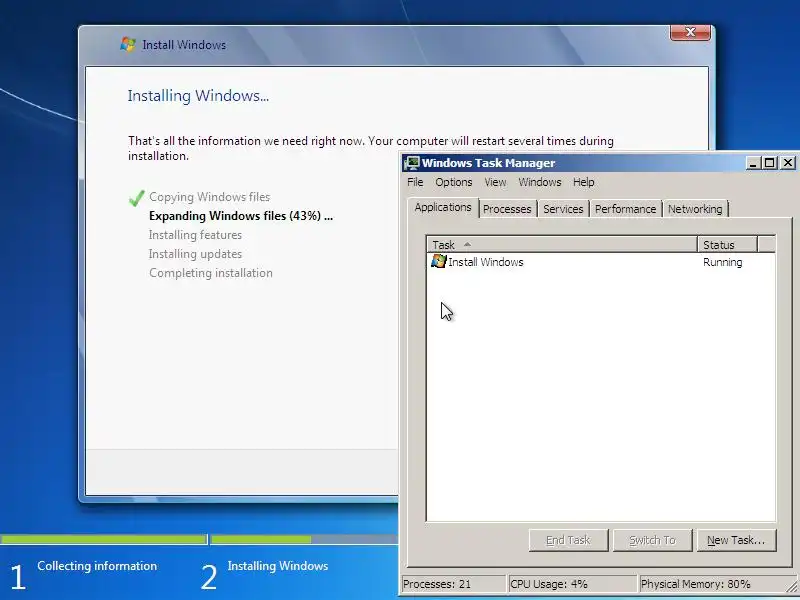Click the Task Manager resize grip
The width and height of the screenshot is (800, 600).
pyautogui.click(x=791, y=586)
